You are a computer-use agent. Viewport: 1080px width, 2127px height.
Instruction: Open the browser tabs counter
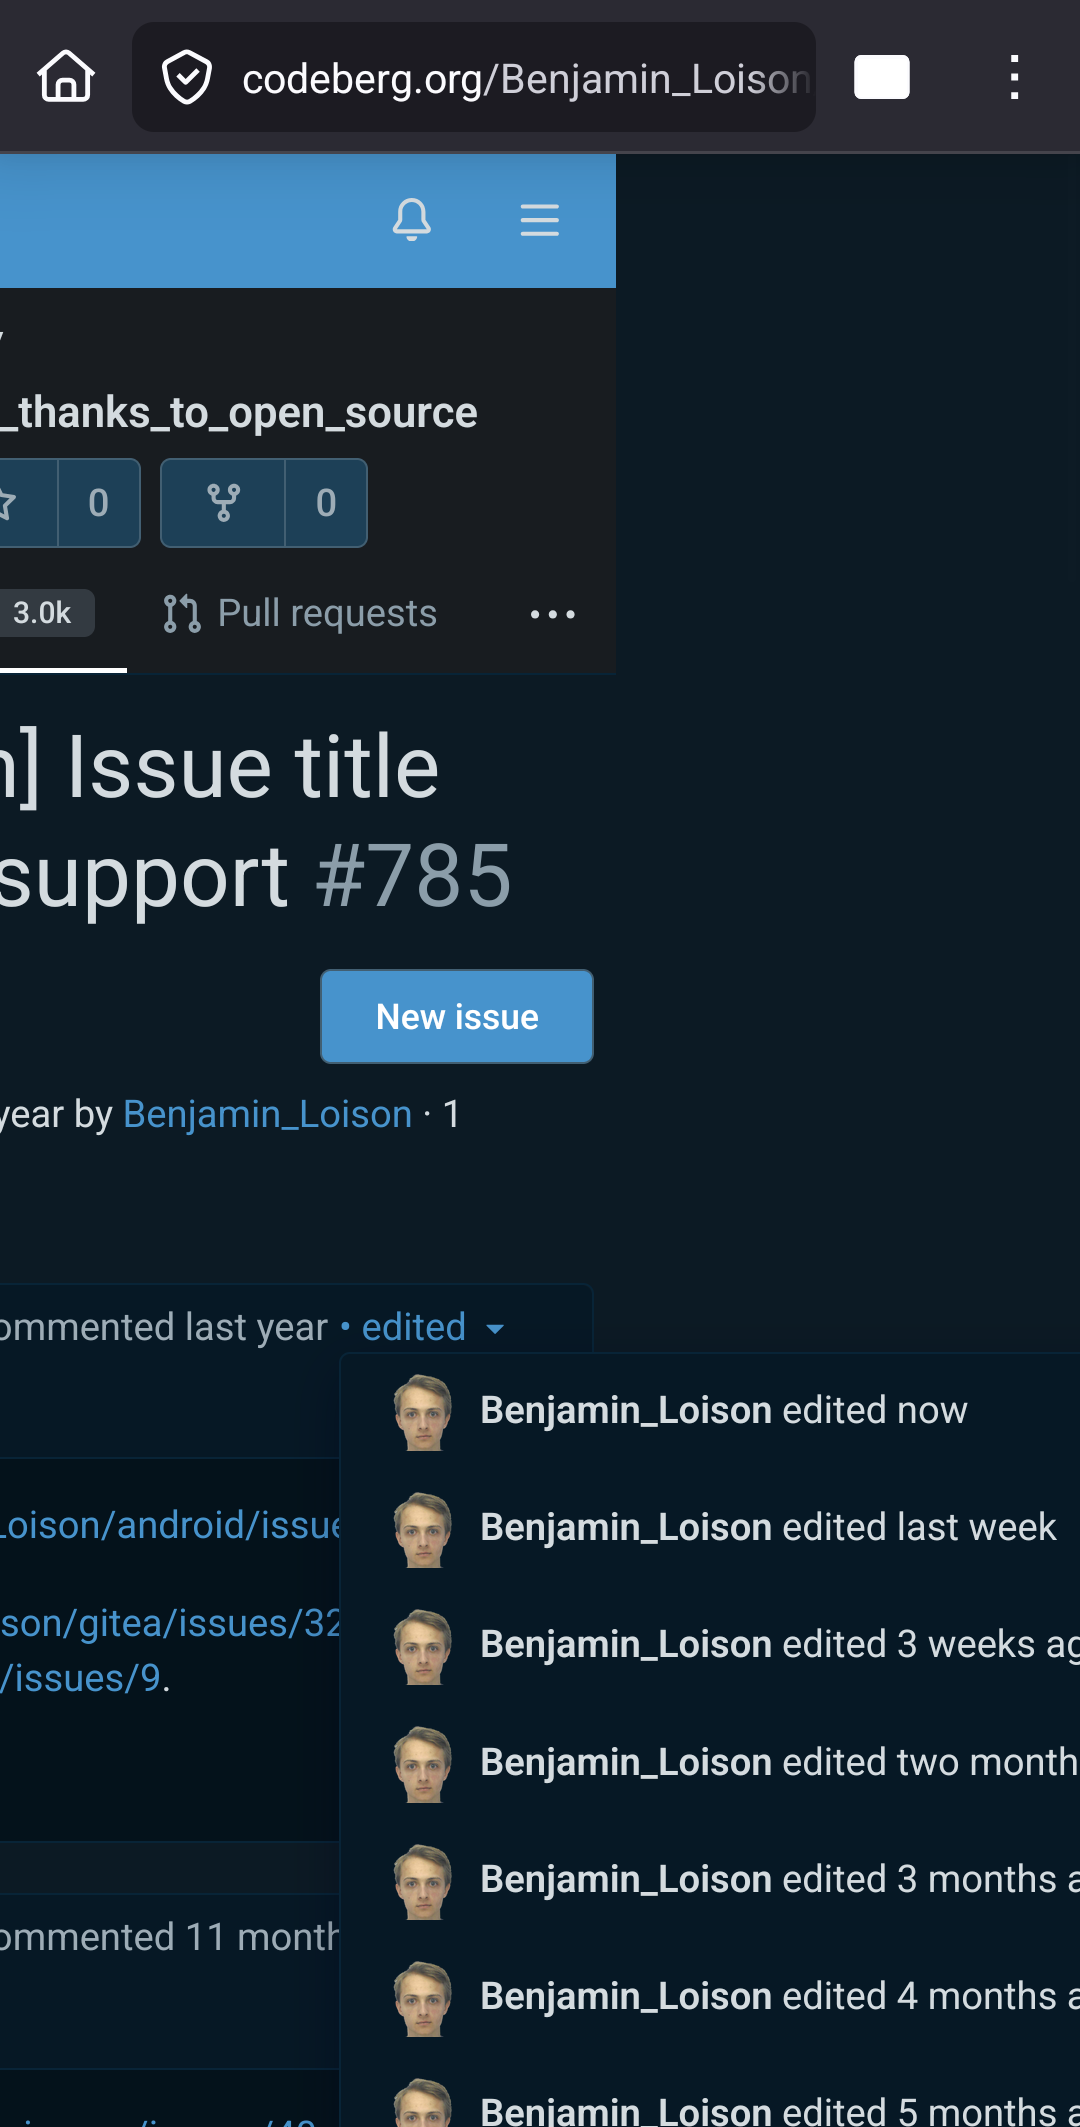(x=881, y=77)
